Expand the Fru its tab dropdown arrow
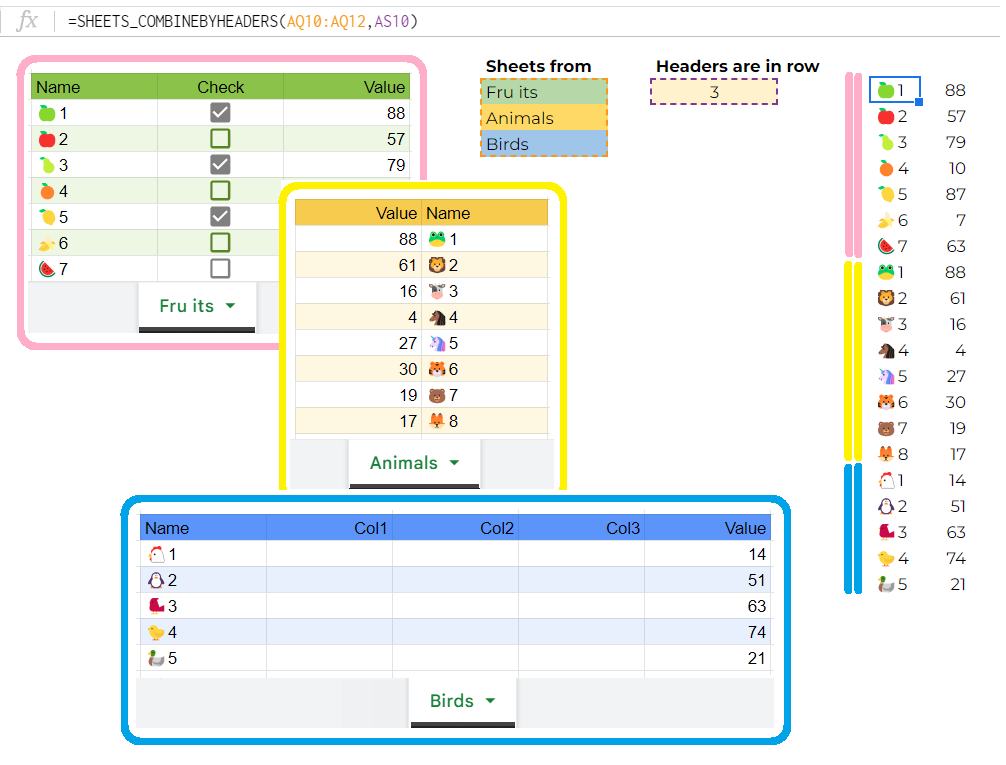The width and height of the screenshot is (1006, 765). pos(230,306)
